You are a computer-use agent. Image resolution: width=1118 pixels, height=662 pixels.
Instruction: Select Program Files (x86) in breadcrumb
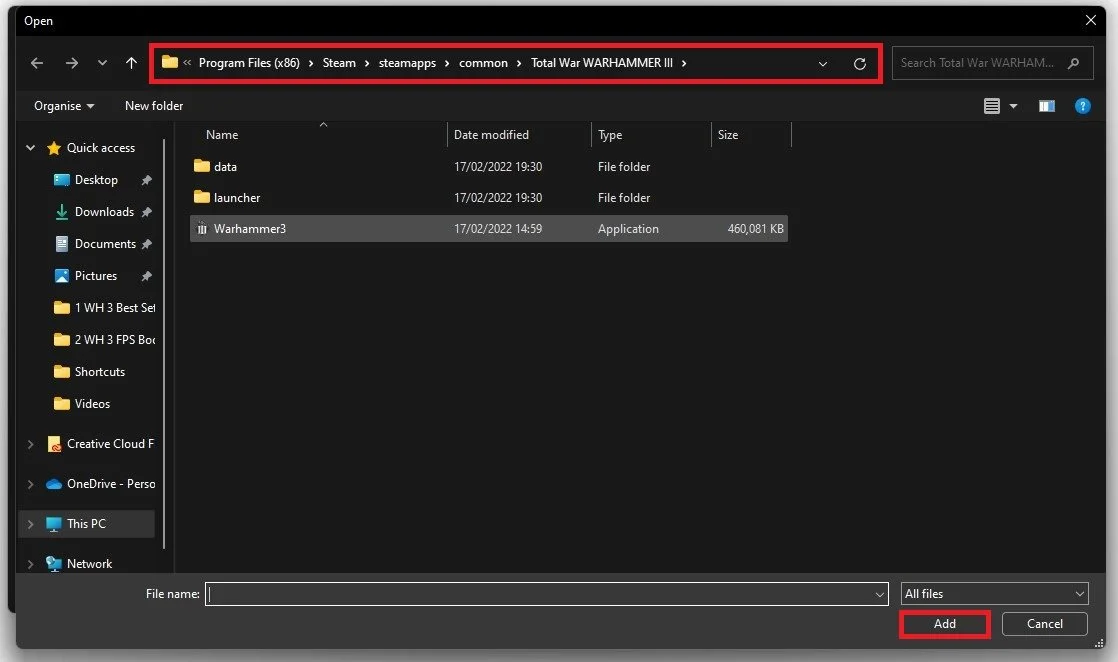pos(249,63)
